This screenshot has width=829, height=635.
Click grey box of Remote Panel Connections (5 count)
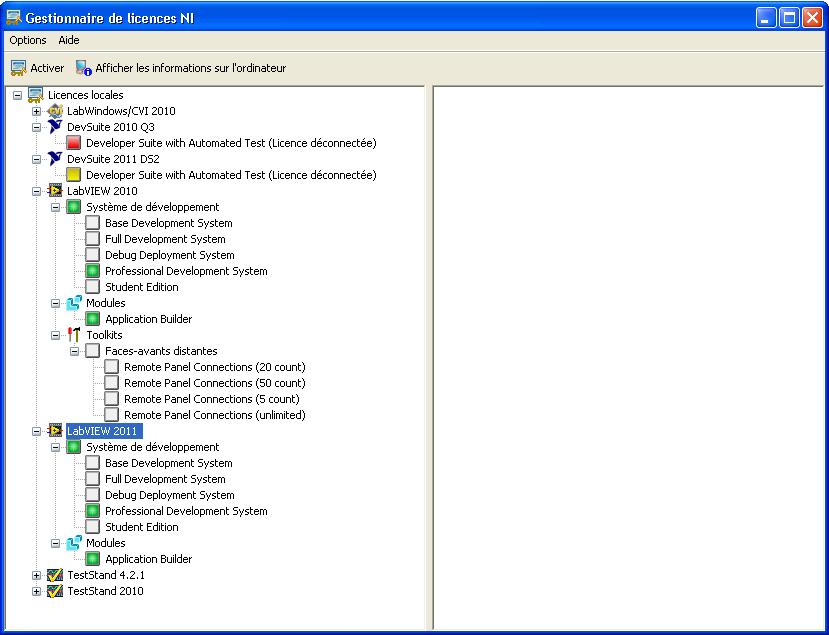click(112, 399)
